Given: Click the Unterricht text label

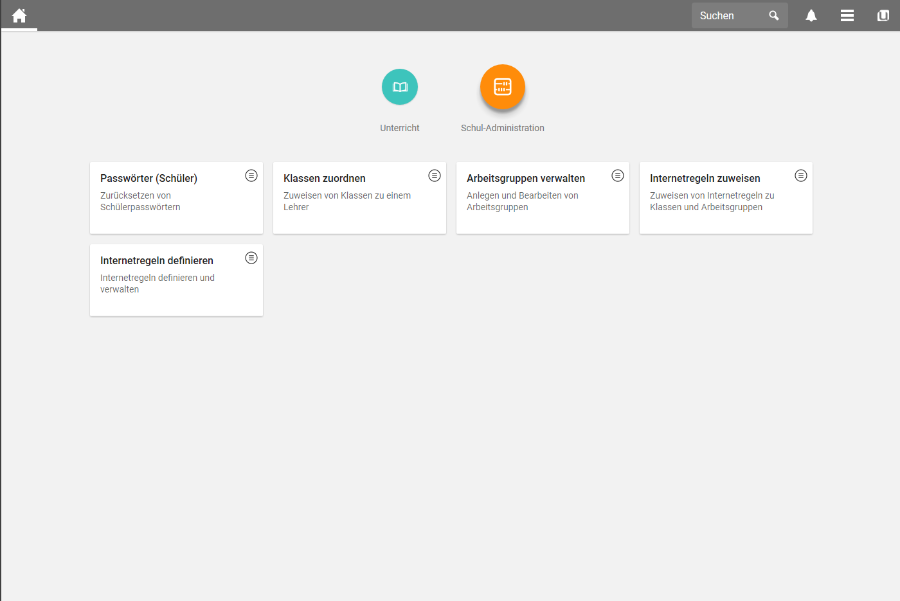Looking at the screenshot, I should click(400, 128).
